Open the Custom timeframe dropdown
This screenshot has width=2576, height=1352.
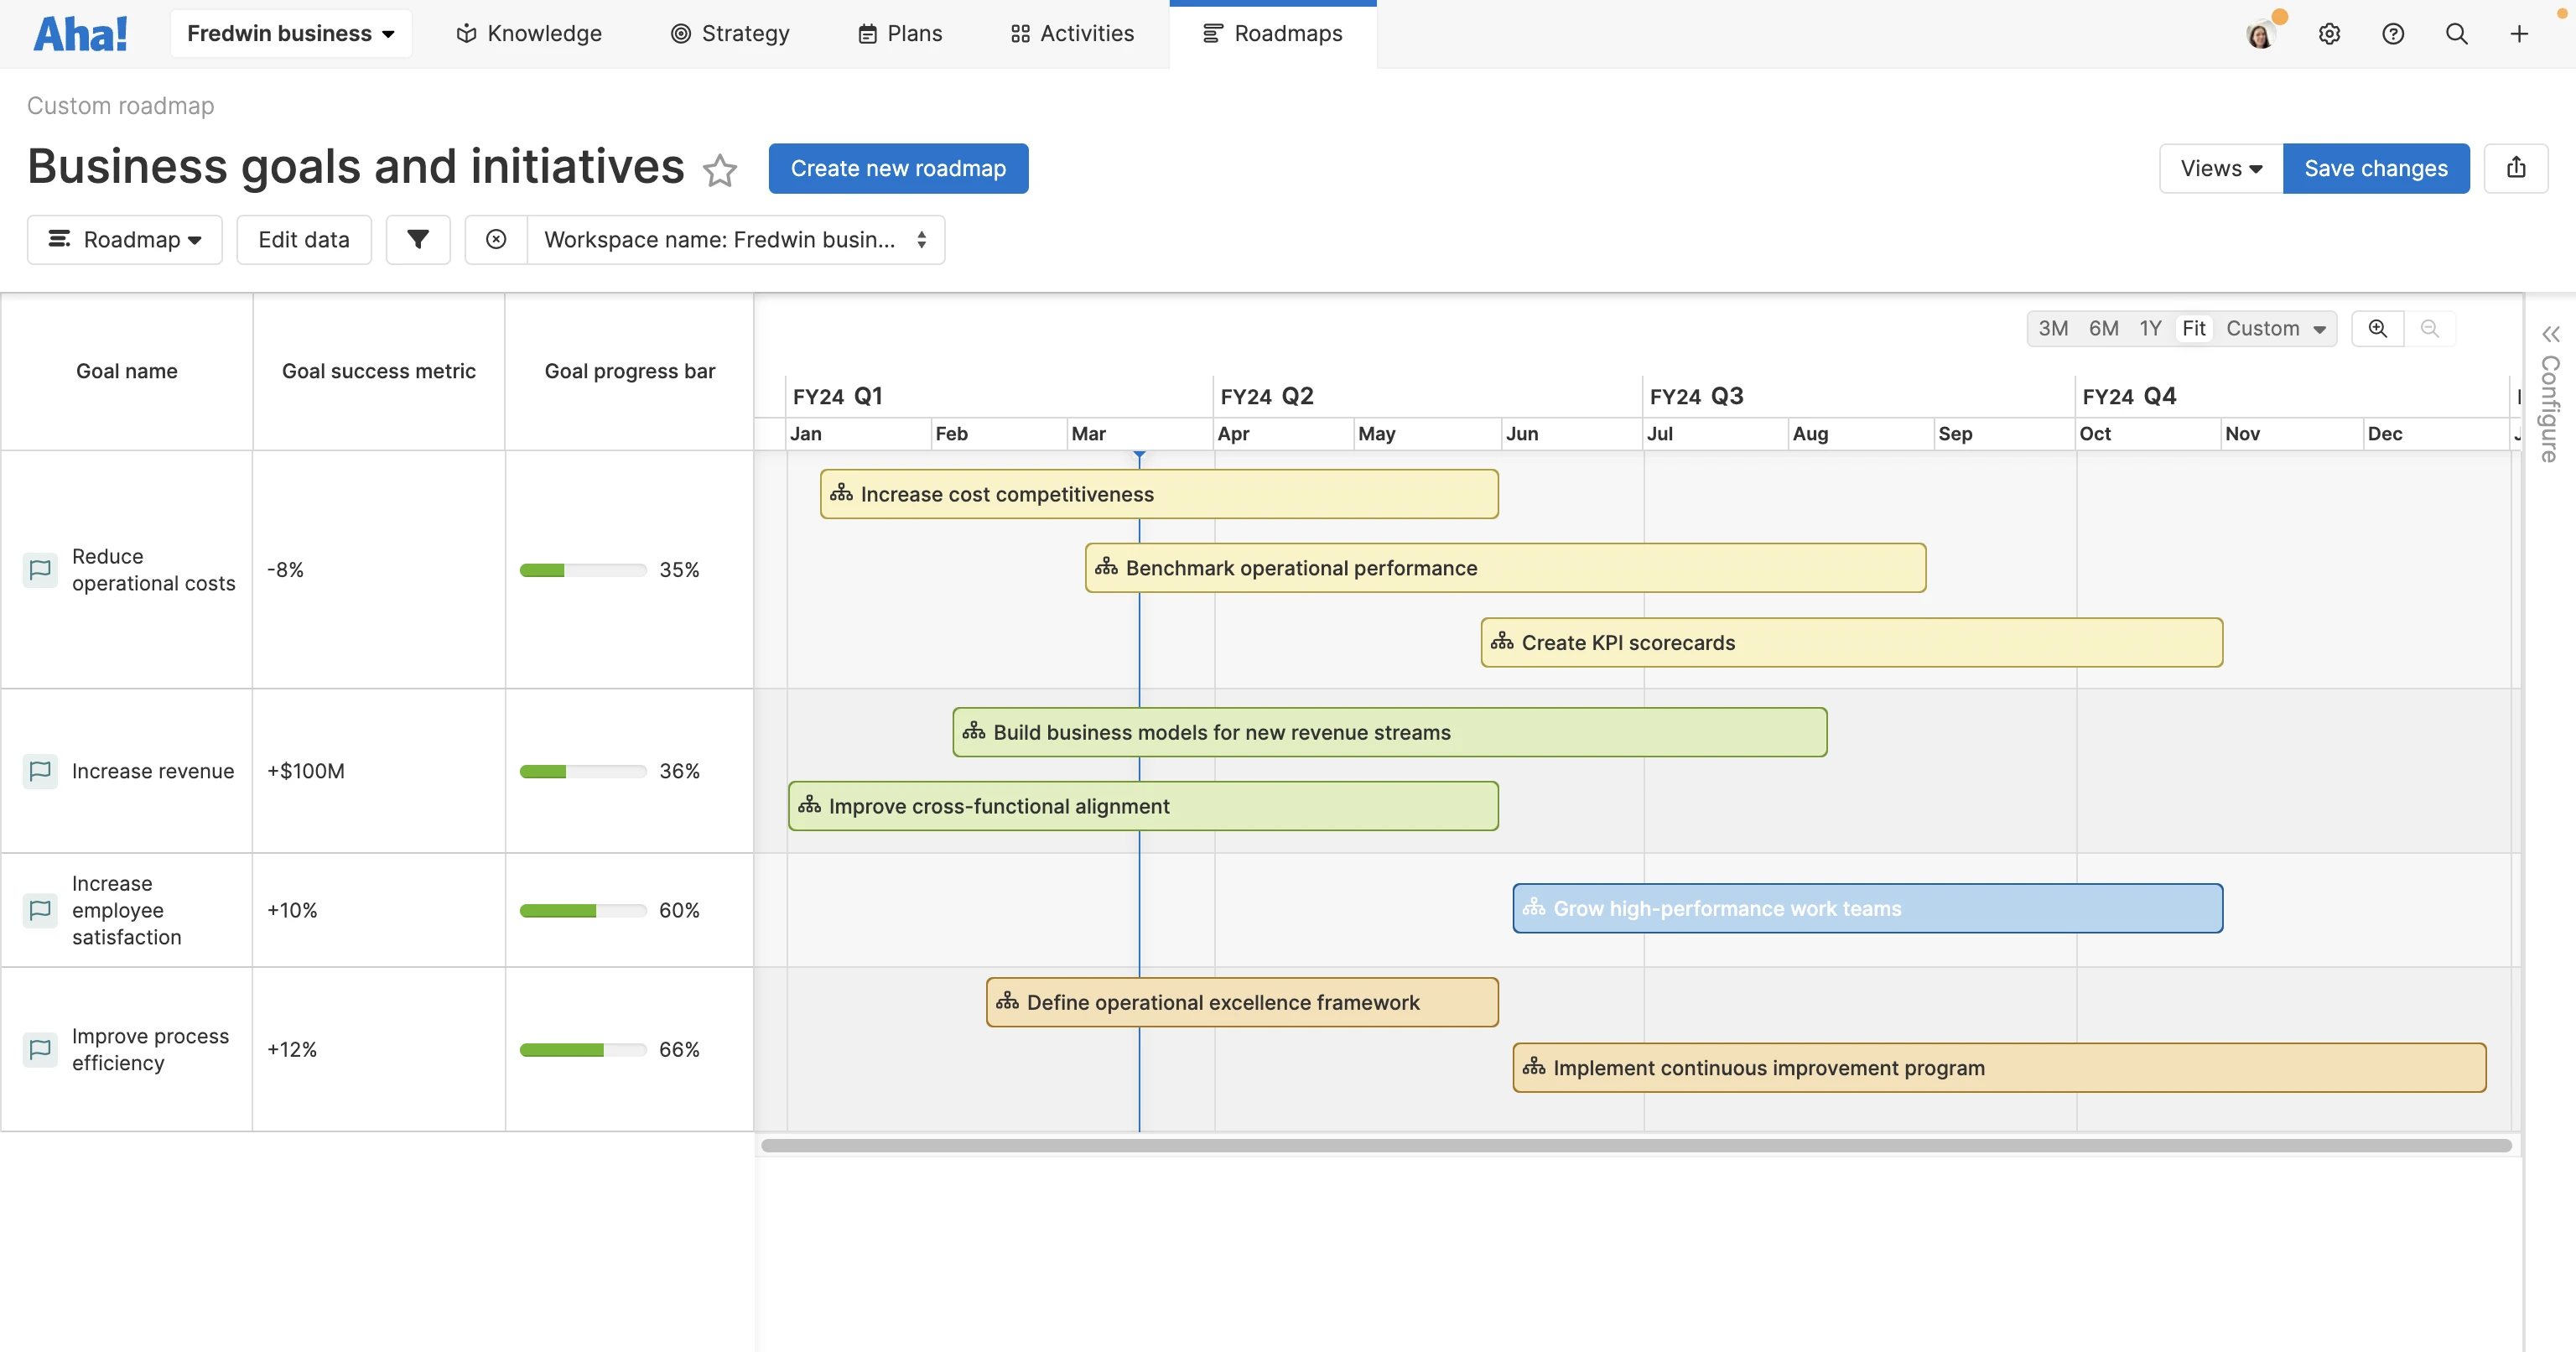(x=2277, y=328)
